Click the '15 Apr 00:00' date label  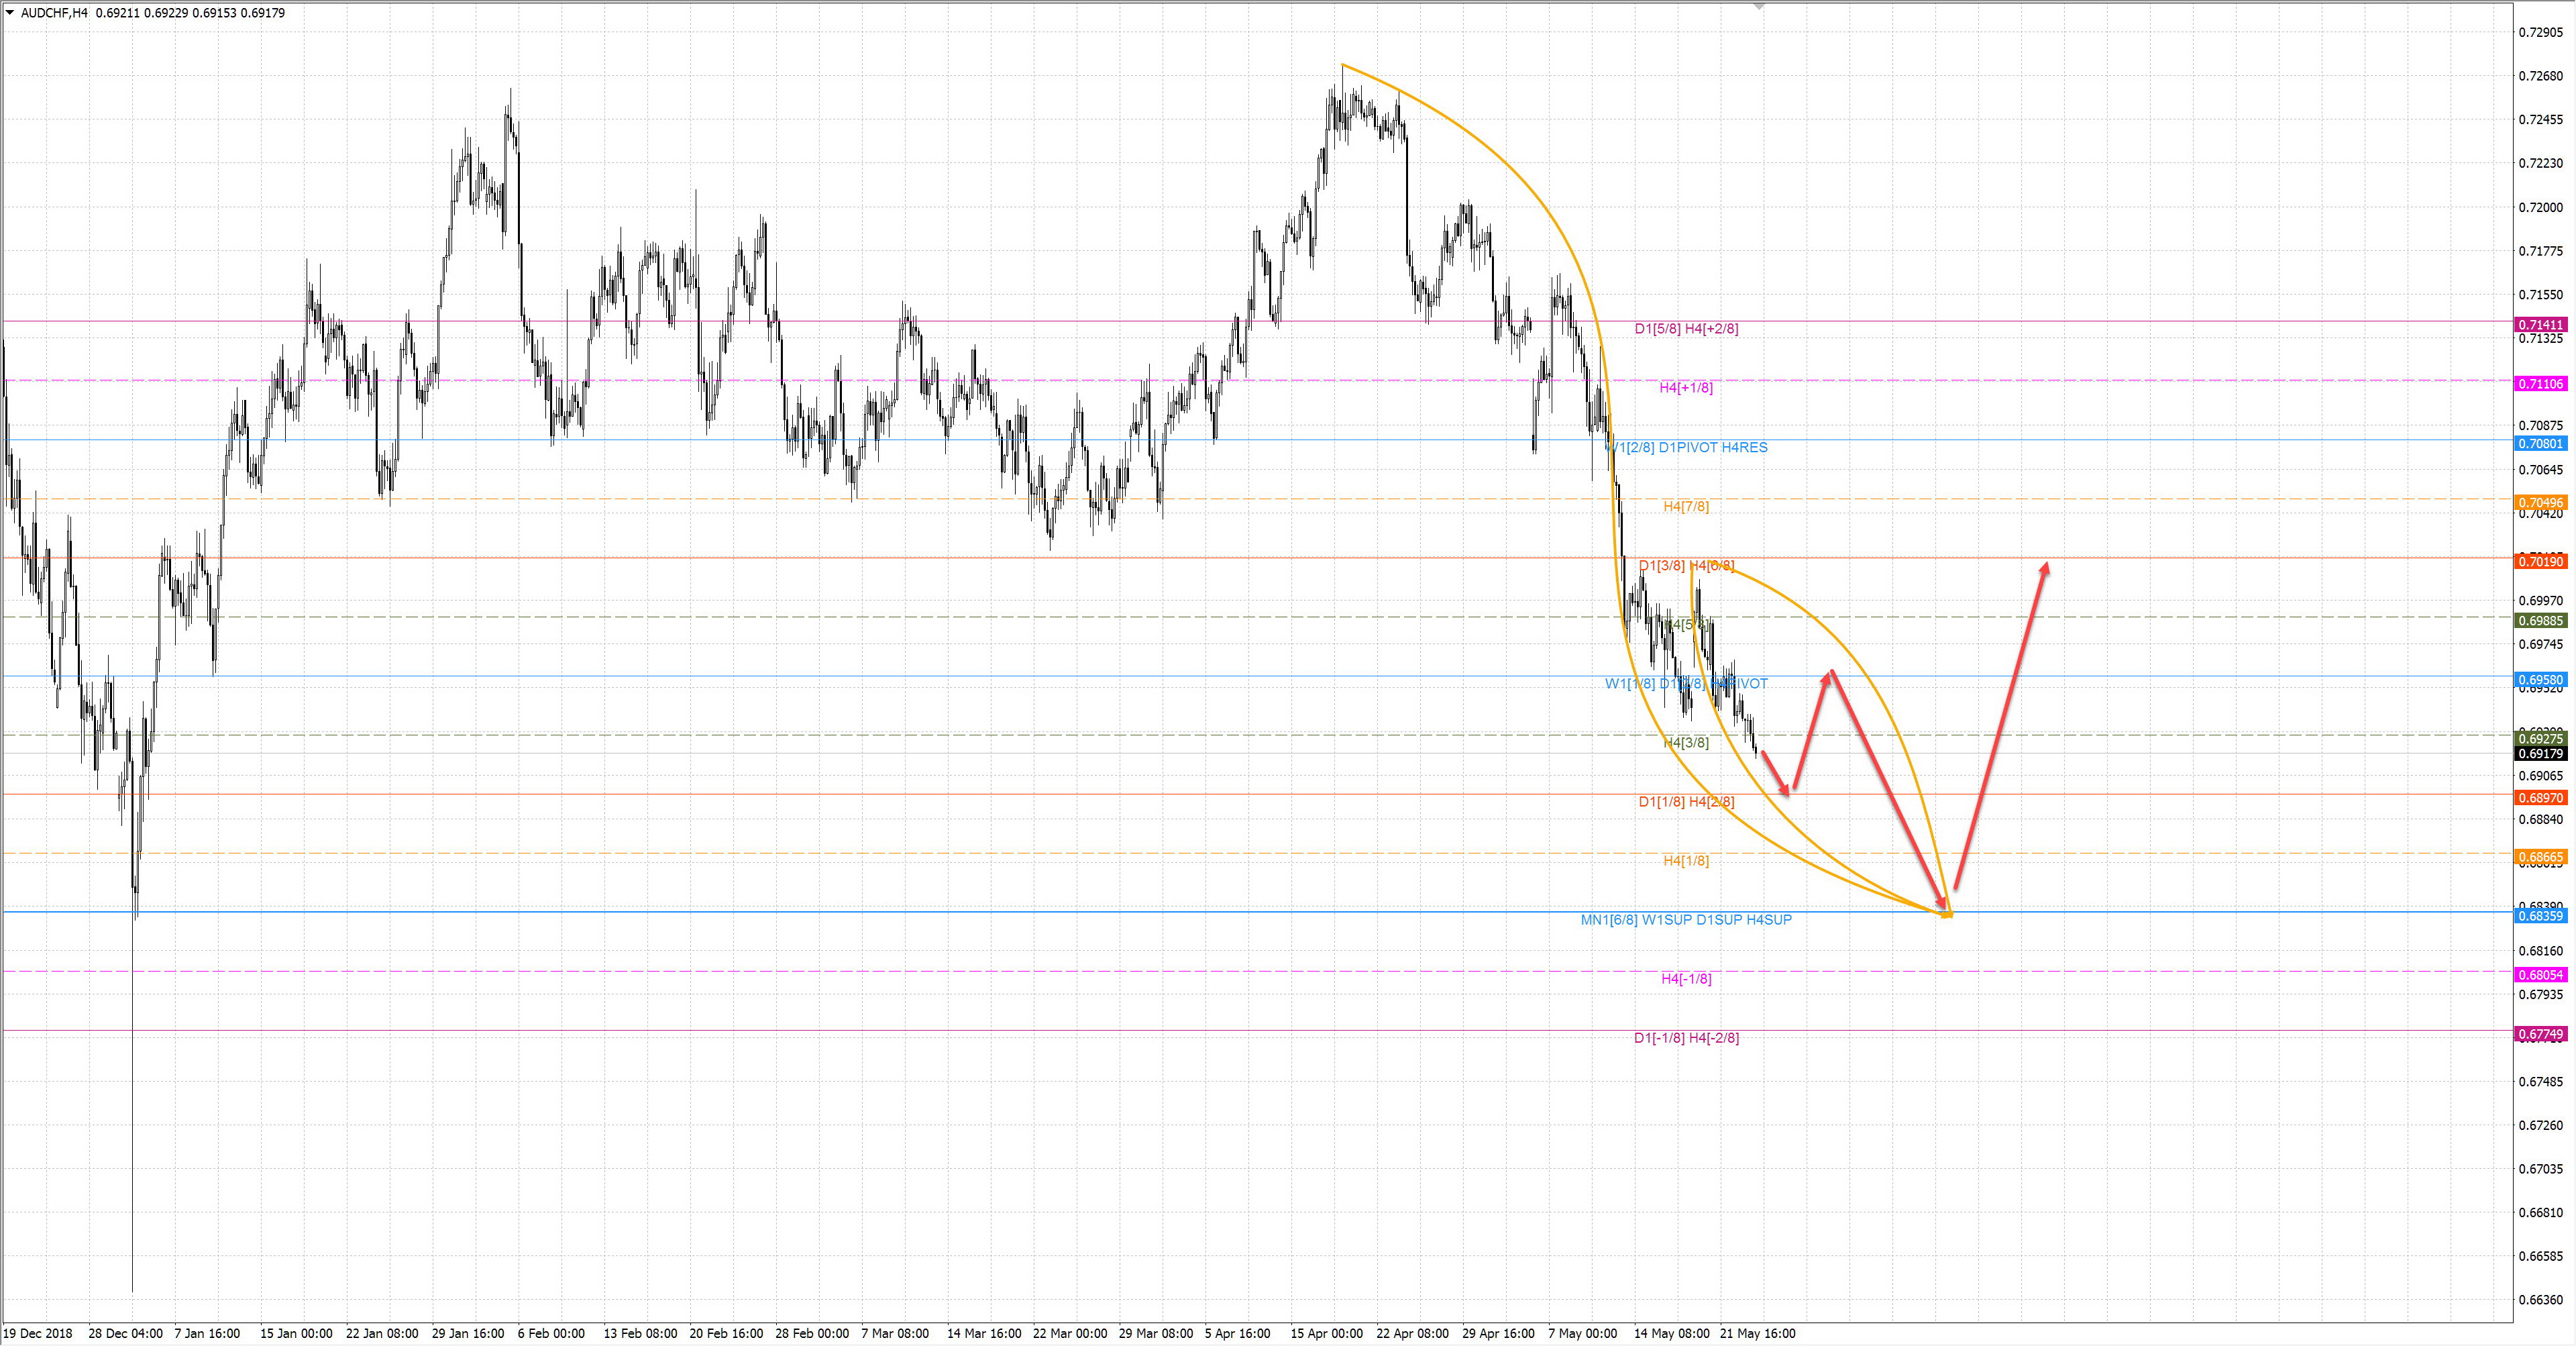[1326, 1333]
